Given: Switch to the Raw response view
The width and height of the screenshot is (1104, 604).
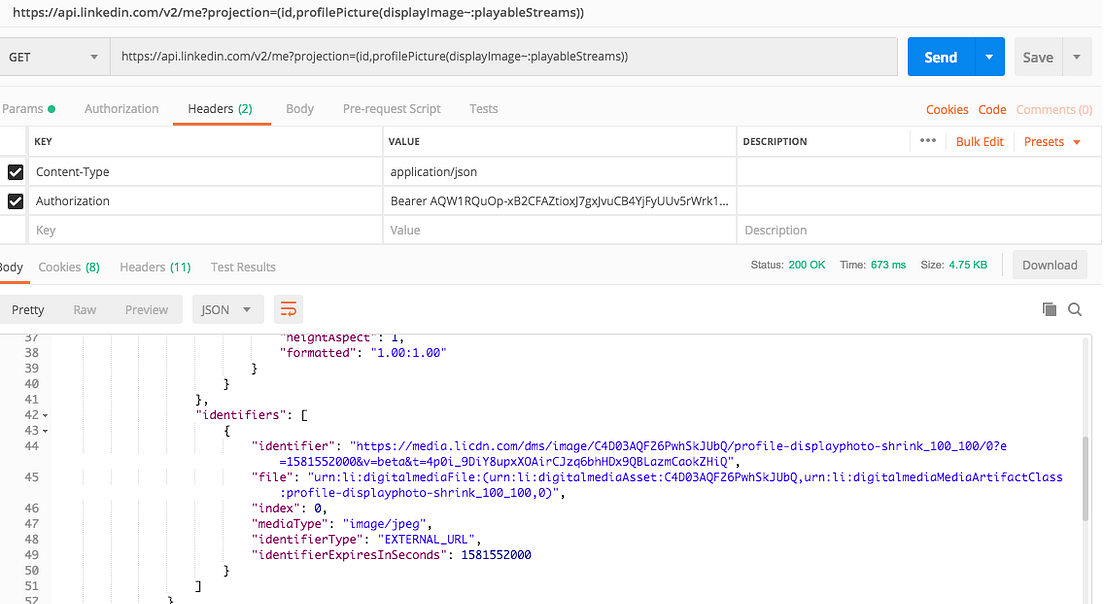Looking at the screenshot, I should (x=86, y=309).
